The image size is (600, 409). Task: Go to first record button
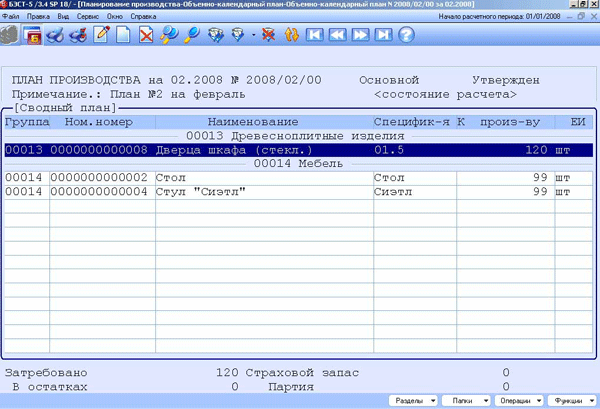pyautogui.click(x=315, y=35)
